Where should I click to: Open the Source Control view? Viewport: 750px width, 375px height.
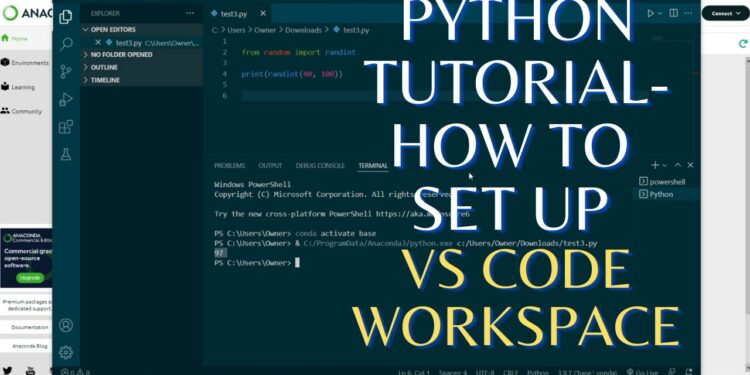click(66, 72)
